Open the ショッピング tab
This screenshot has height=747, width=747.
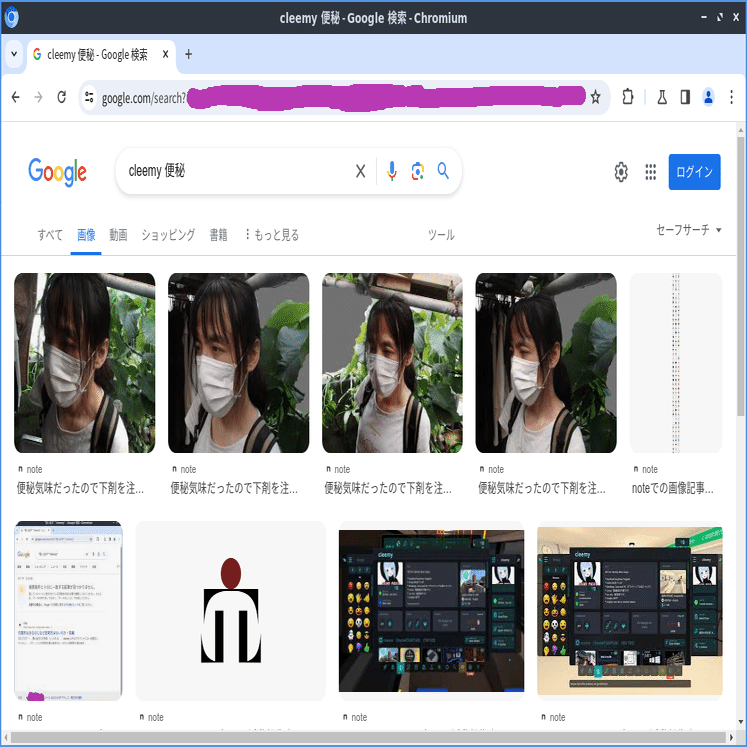(168, 235)
